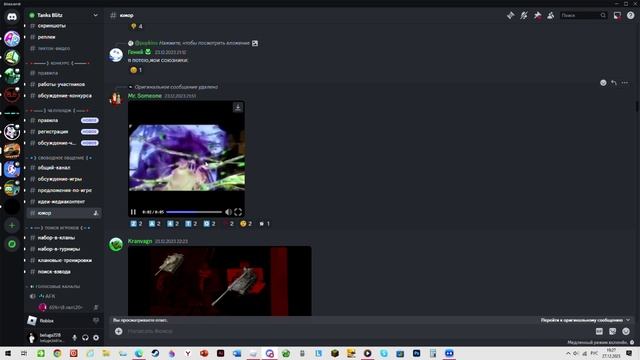Reply to Mr. Someone's message

[x=613, y=83]
